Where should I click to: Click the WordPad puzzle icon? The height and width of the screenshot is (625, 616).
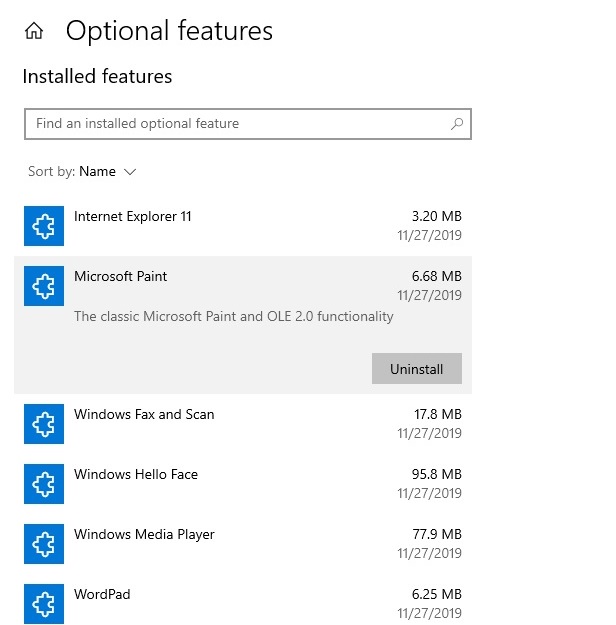tap(44, 604)
